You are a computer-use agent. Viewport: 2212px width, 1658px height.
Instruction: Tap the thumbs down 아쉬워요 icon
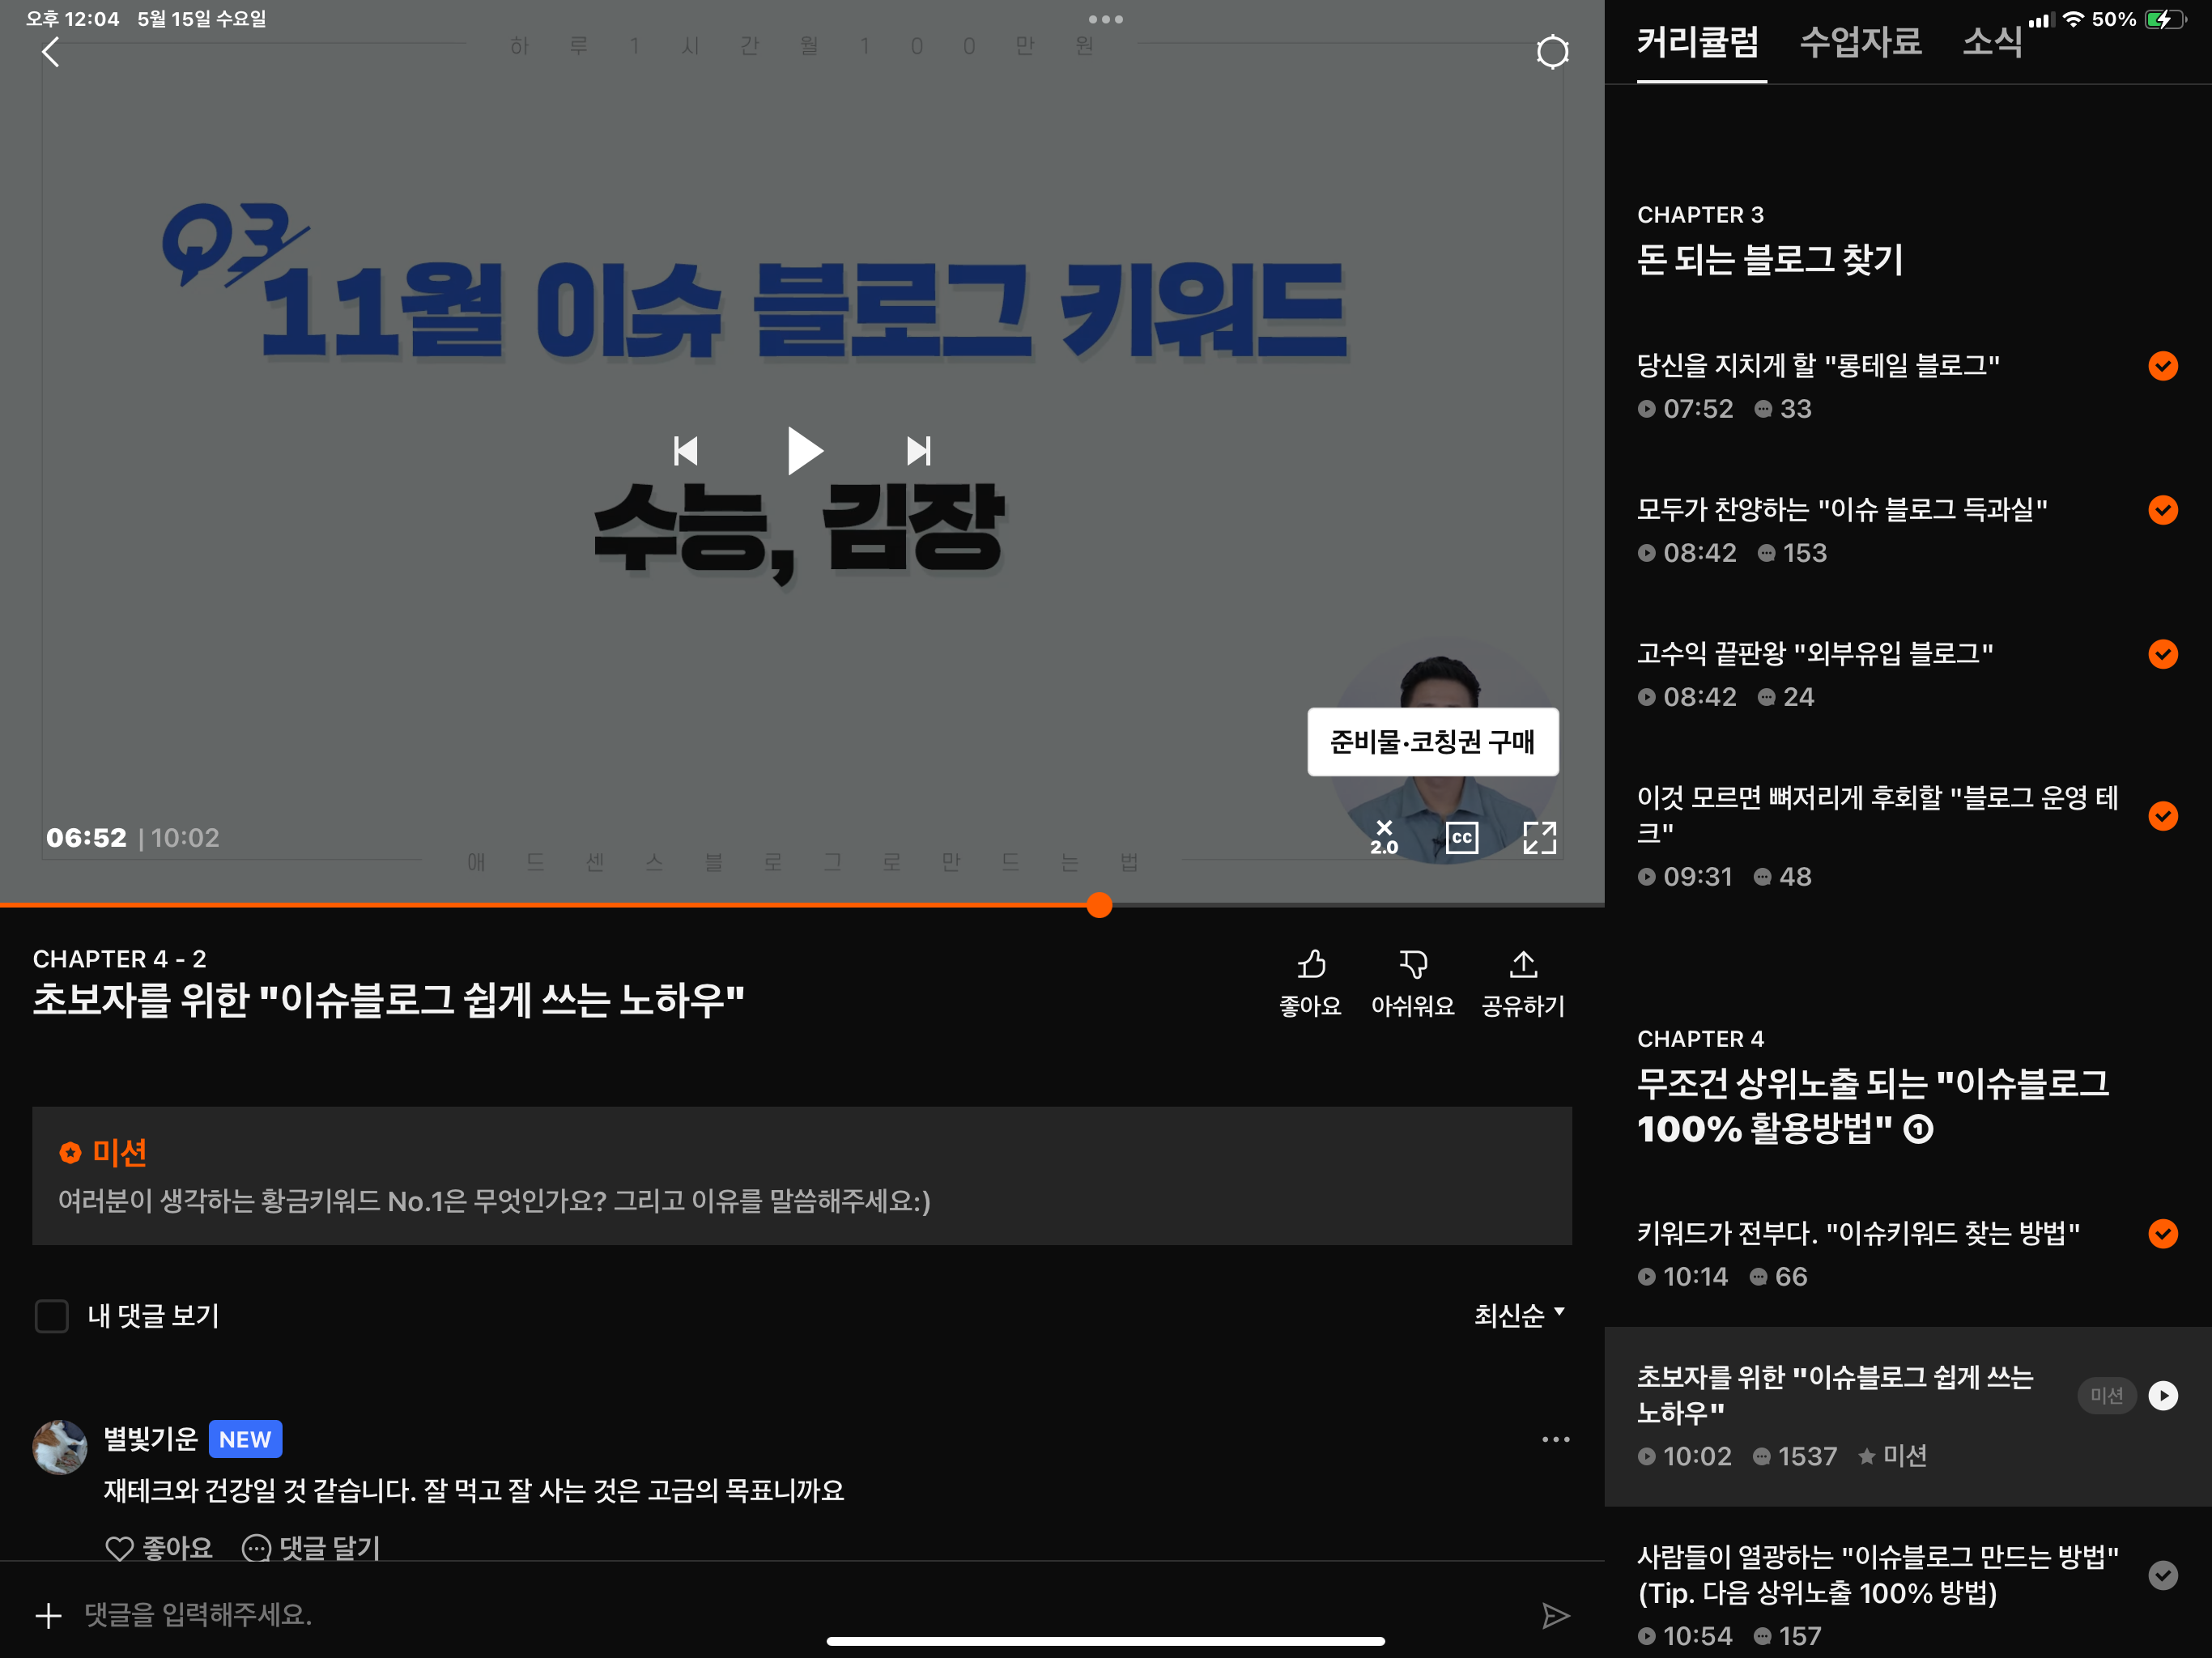click(x=1412, y=965)
